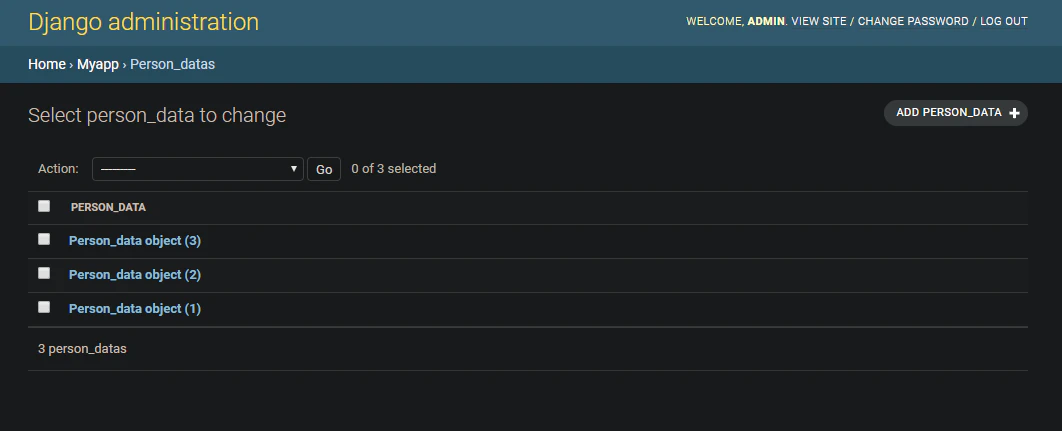1062x431 pixels.
Task: Open the Change Password link
Action: (913, 22)
